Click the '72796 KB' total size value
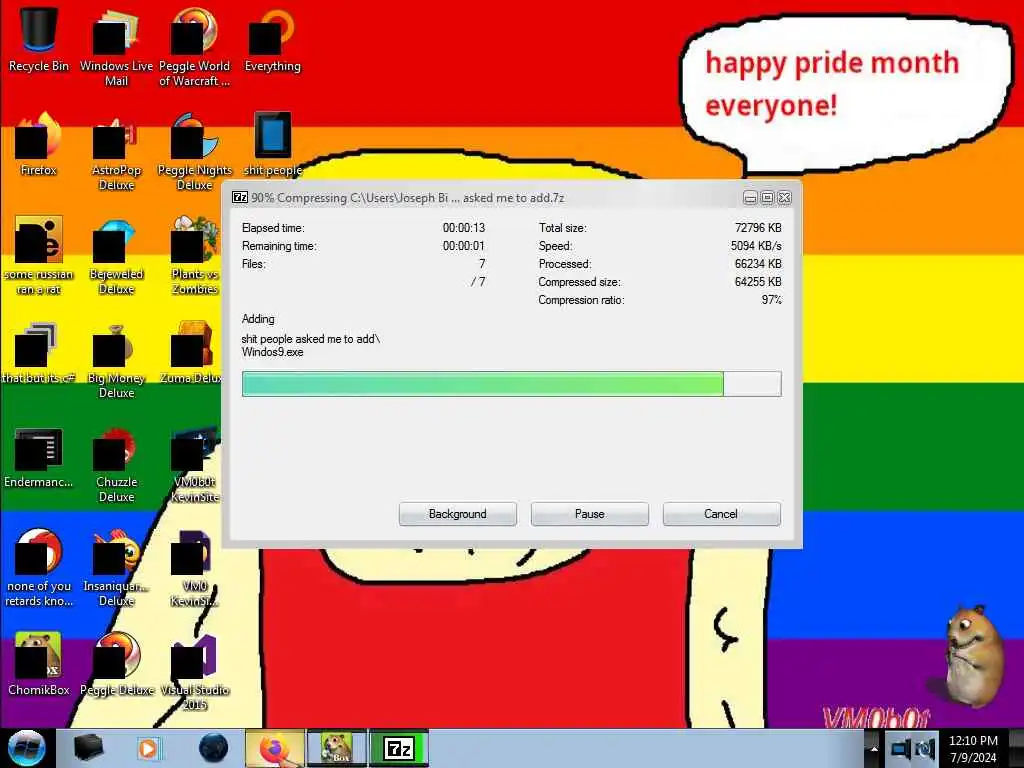 tap(758, 228)
